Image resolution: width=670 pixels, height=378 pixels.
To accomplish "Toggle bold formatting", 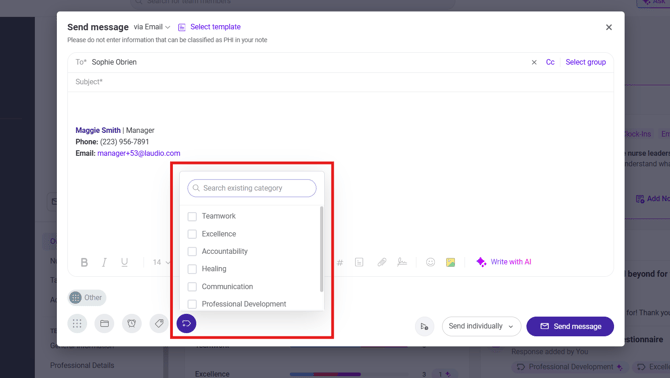I will click(x=84, y=262).
